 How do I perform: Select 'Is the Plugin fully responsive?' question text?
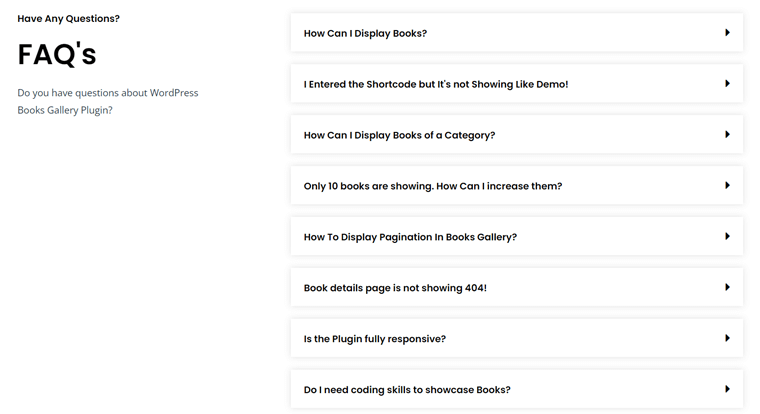pos(374,340)
